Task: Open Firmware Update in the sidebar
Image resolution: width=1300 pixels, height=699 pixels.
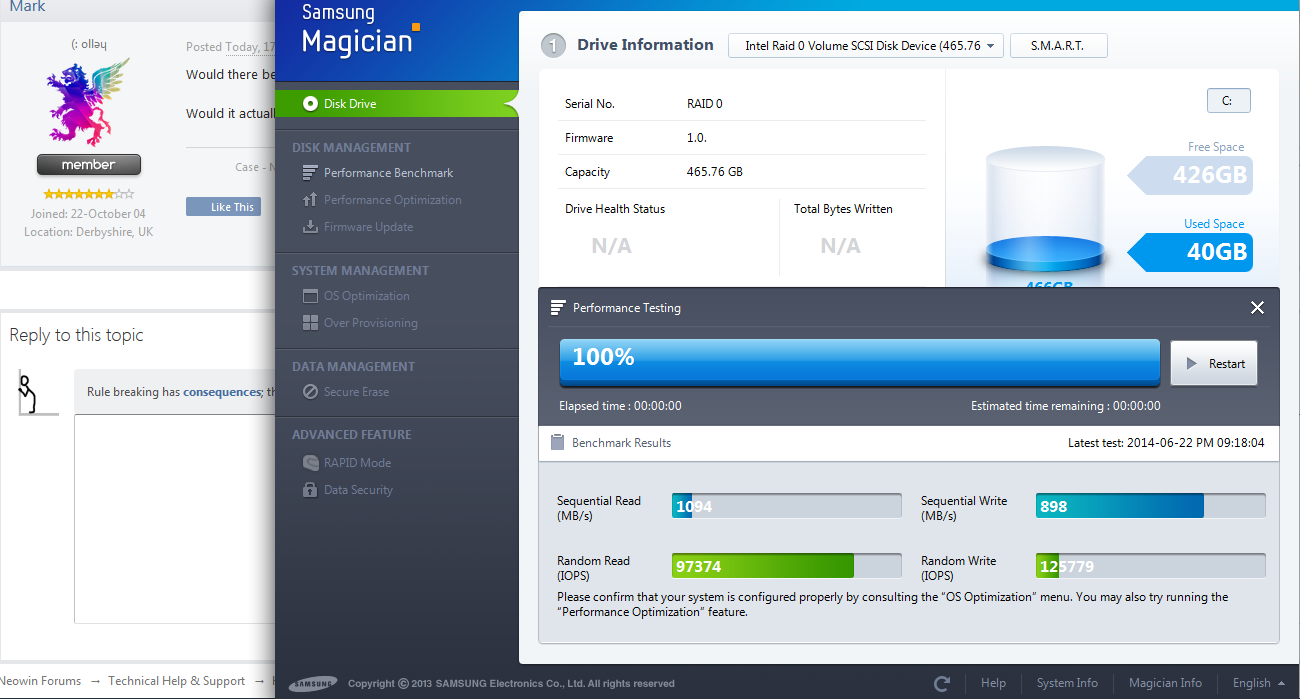Action: click(368, 227)
